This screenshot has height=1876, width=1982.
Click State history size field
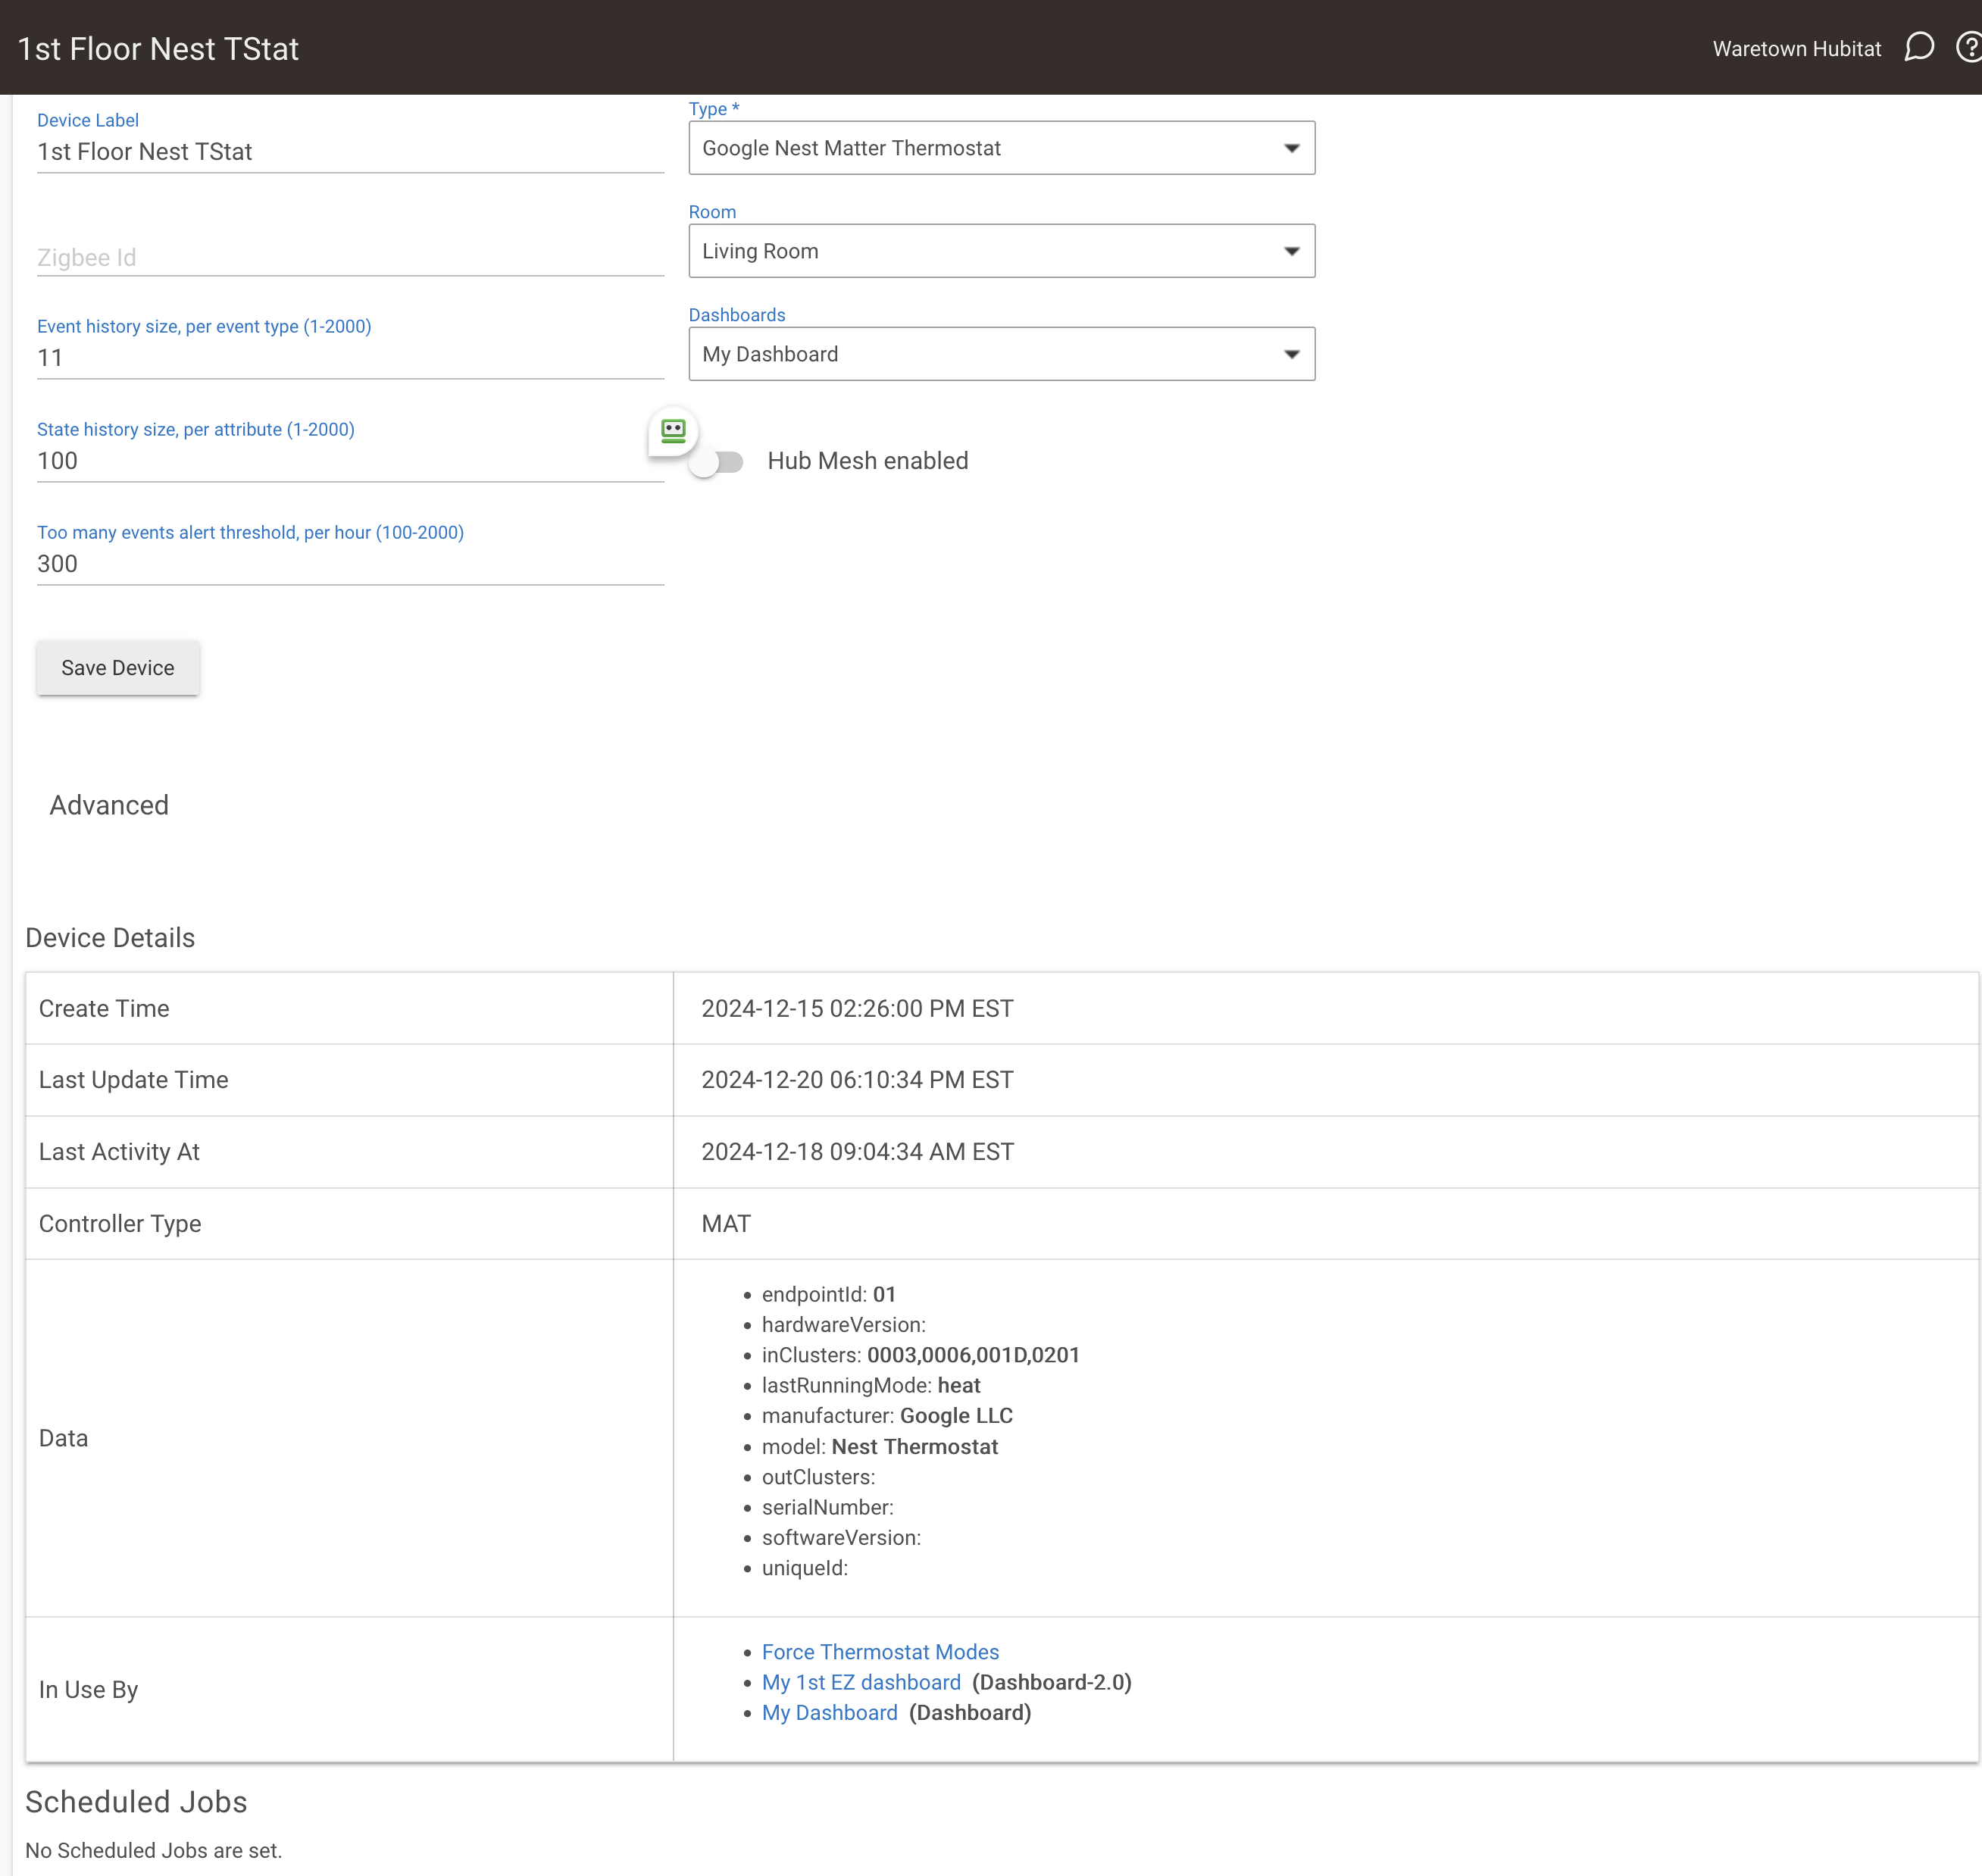pos(350,461)
